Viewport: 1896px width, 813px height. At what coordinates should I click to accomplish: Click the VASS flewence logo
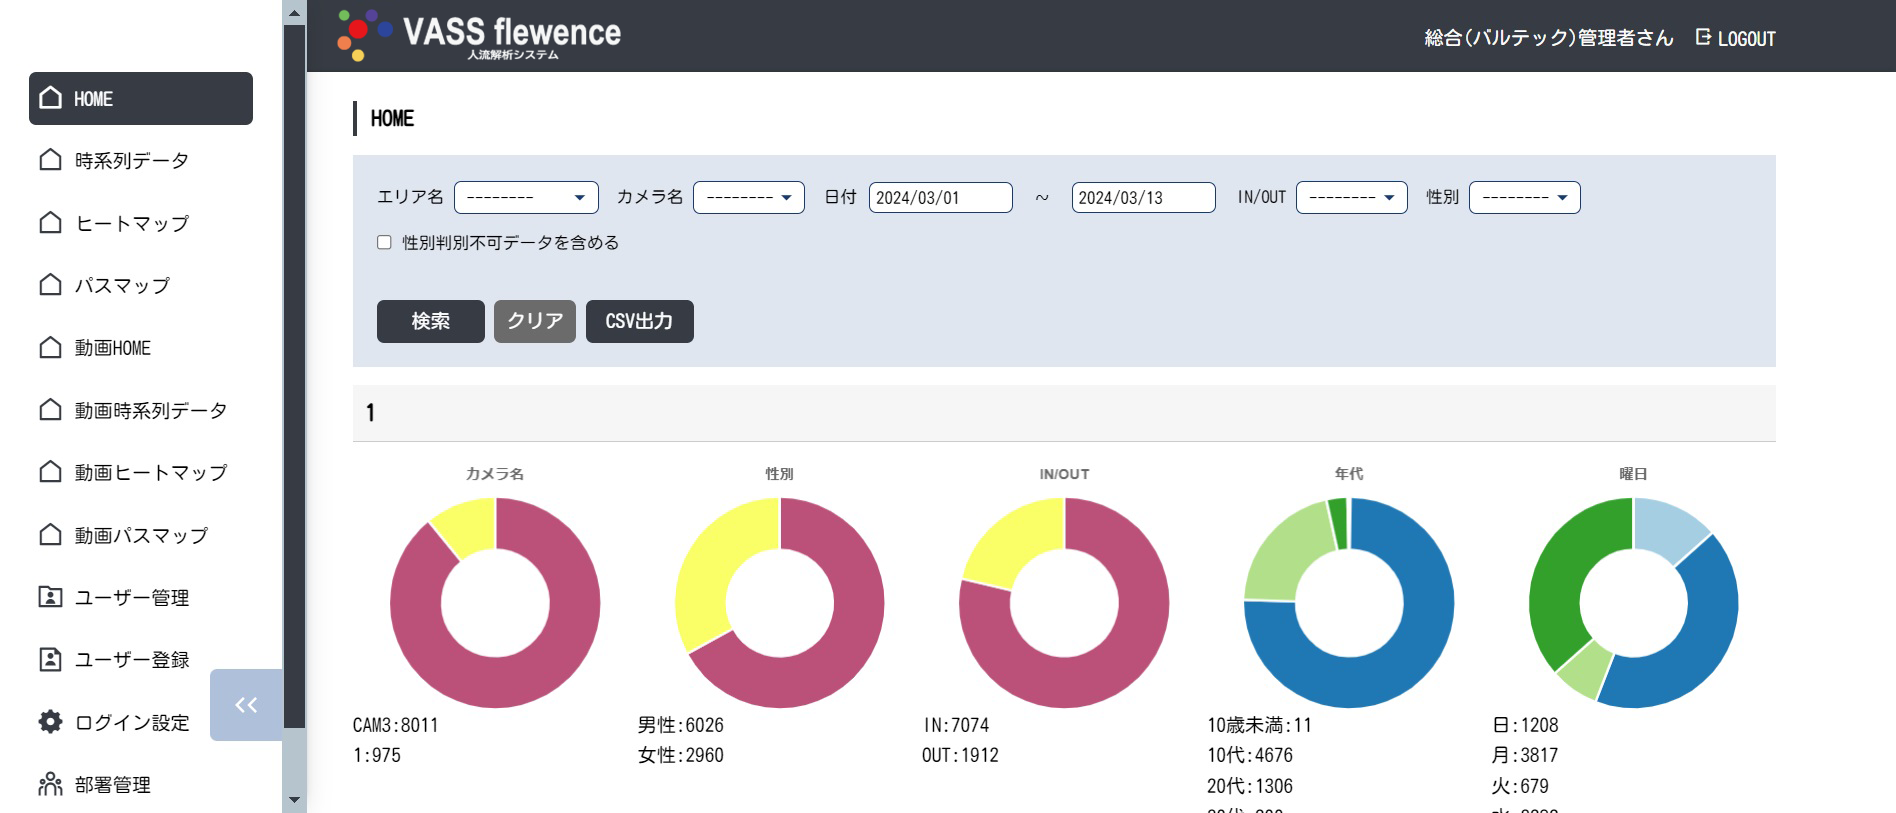tap(479, 36)
